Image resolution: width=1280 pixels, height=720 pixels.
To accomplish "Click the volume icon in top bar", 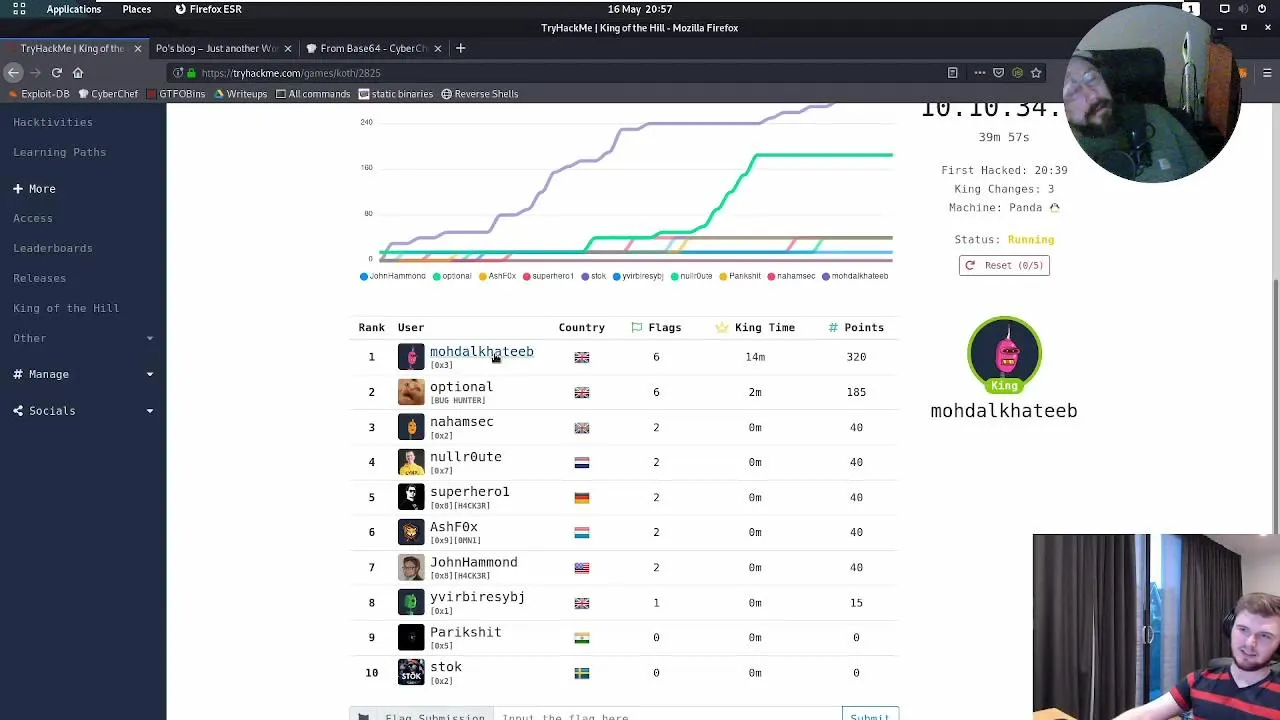I will (1243, 9).
